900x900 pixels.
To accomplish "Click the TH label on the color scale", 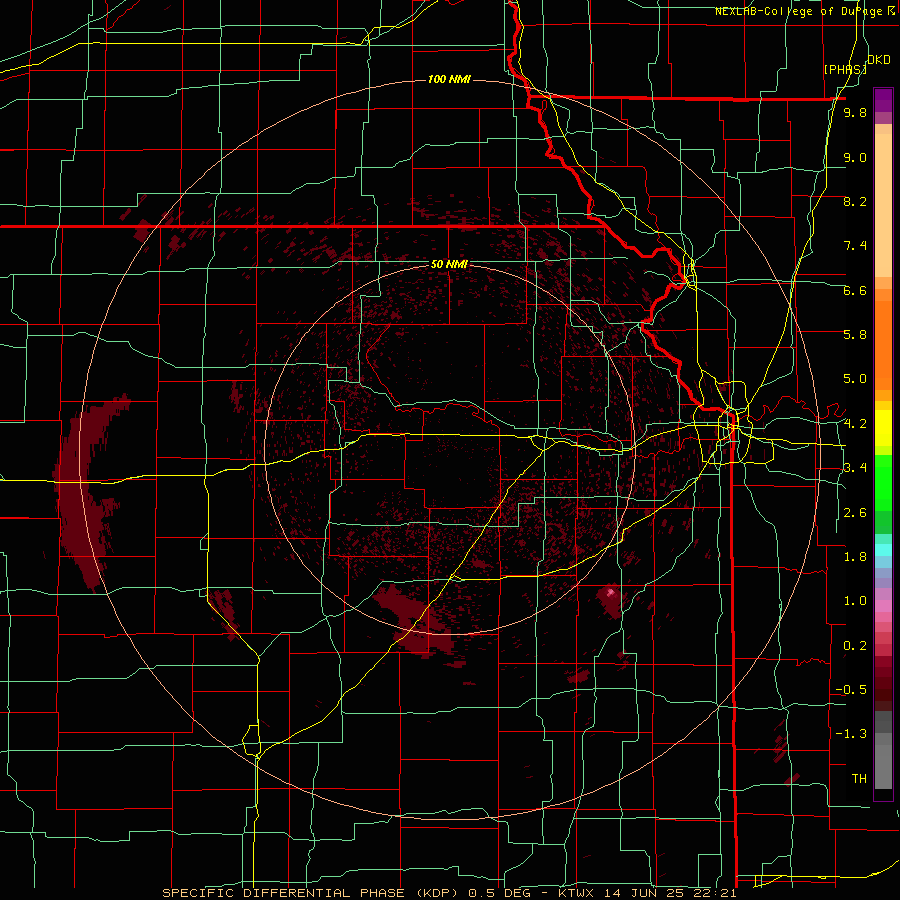I will click(859, 778).
